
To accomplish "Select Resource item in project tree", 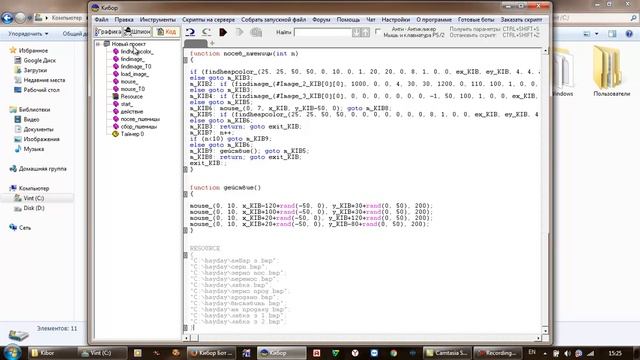I will (131, 96).
